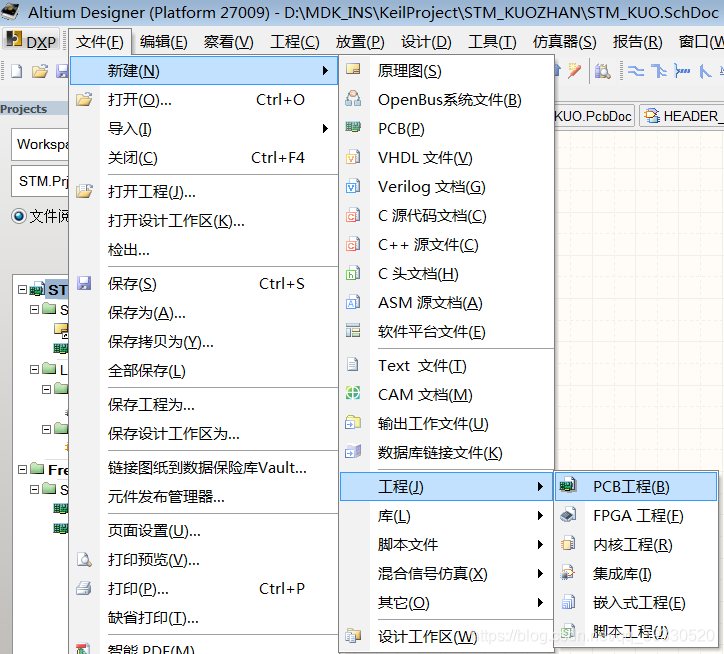Collapse the Fre project tree node
The height and width of the screenshot is (654, 724).
(22, 469)
